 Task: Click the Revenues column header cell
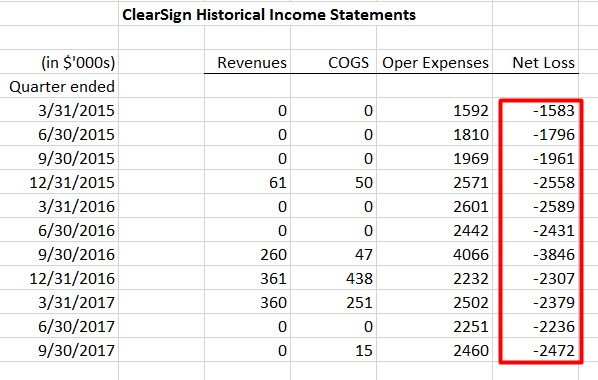point(248,62)
